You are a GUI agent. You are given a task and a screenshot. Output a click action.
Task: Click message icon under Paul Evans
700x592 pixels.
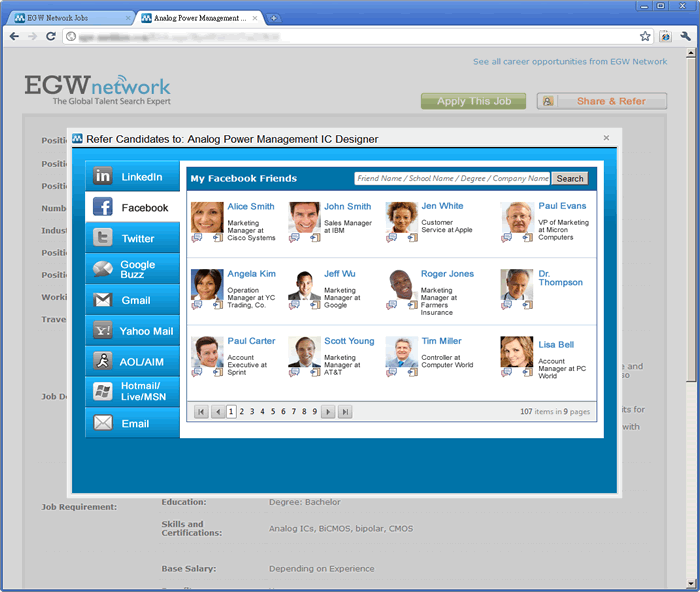coord(506,238)
